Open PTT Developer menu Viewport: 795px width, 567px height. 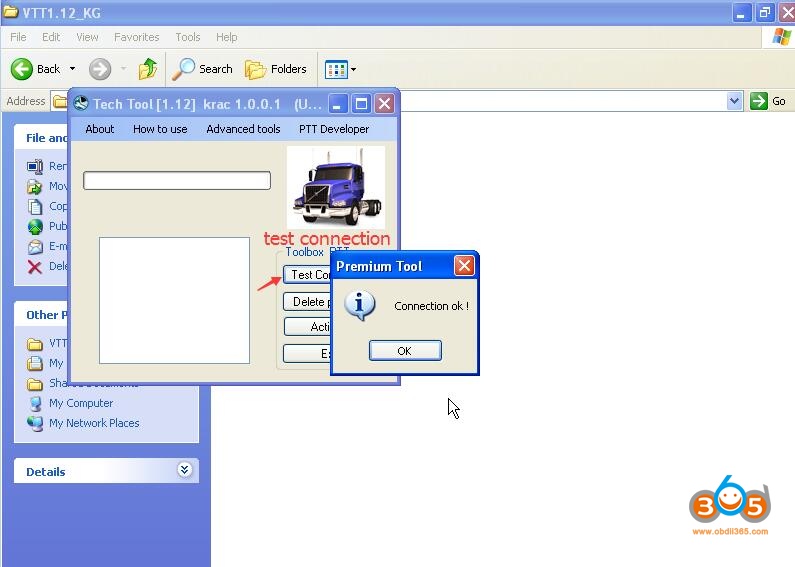334,129
